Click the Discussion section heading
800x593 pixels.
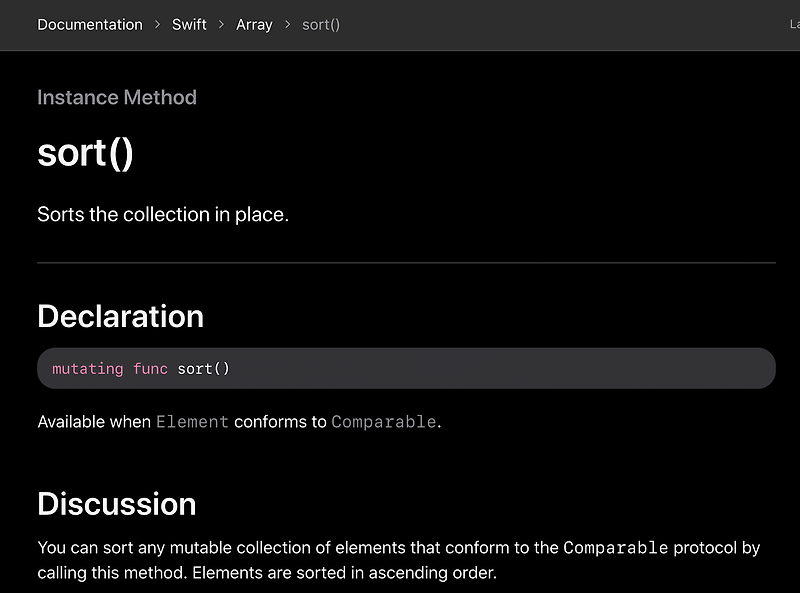(117, 504)
